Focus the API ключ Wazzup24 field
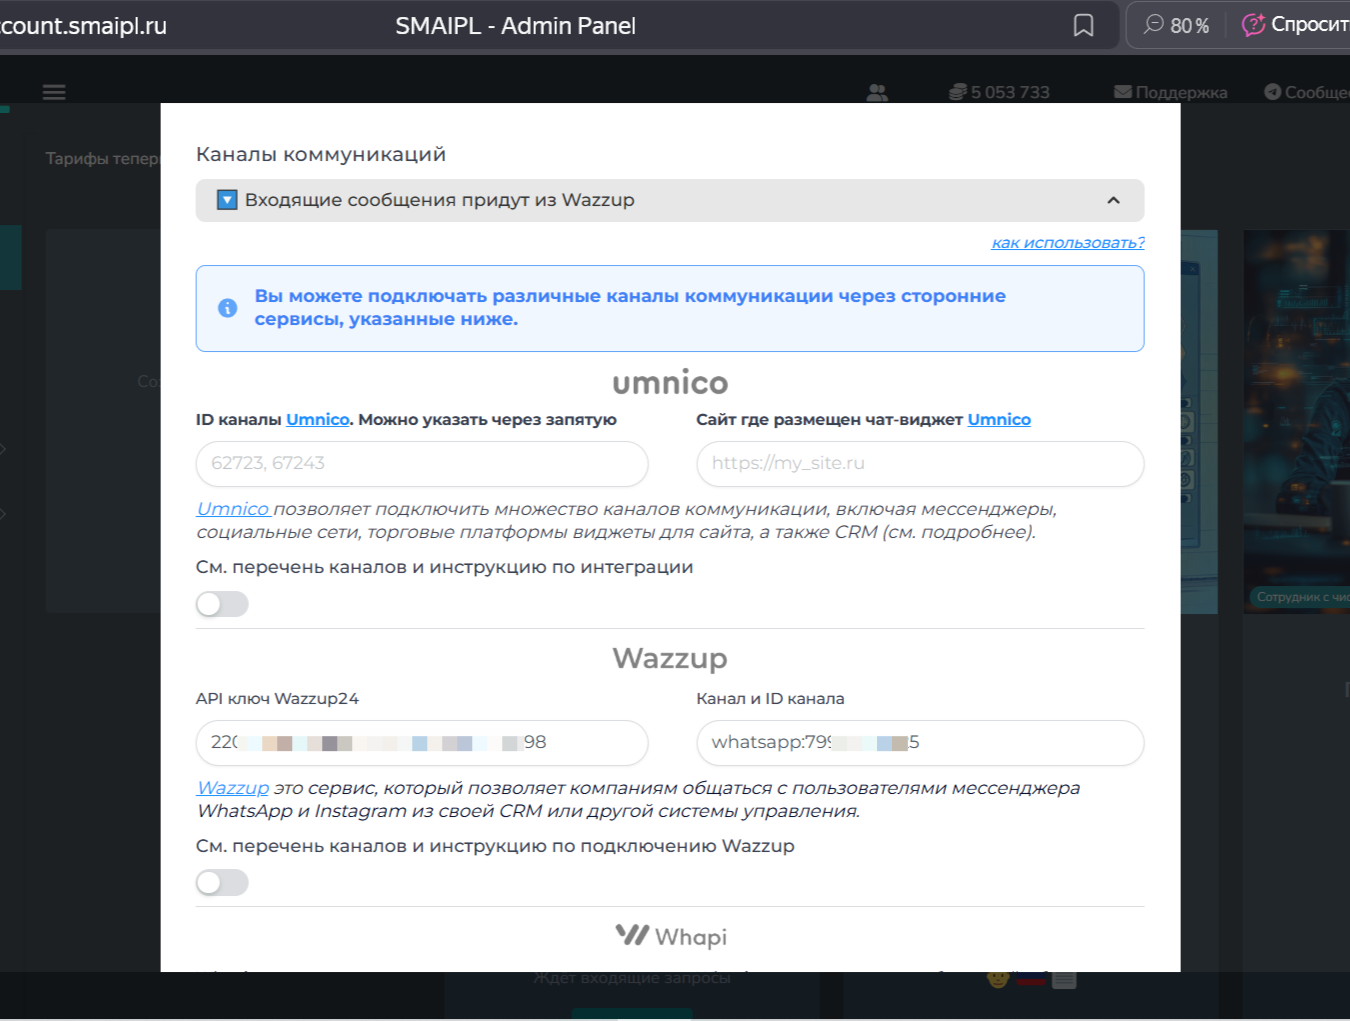 (x=422, y=743)
